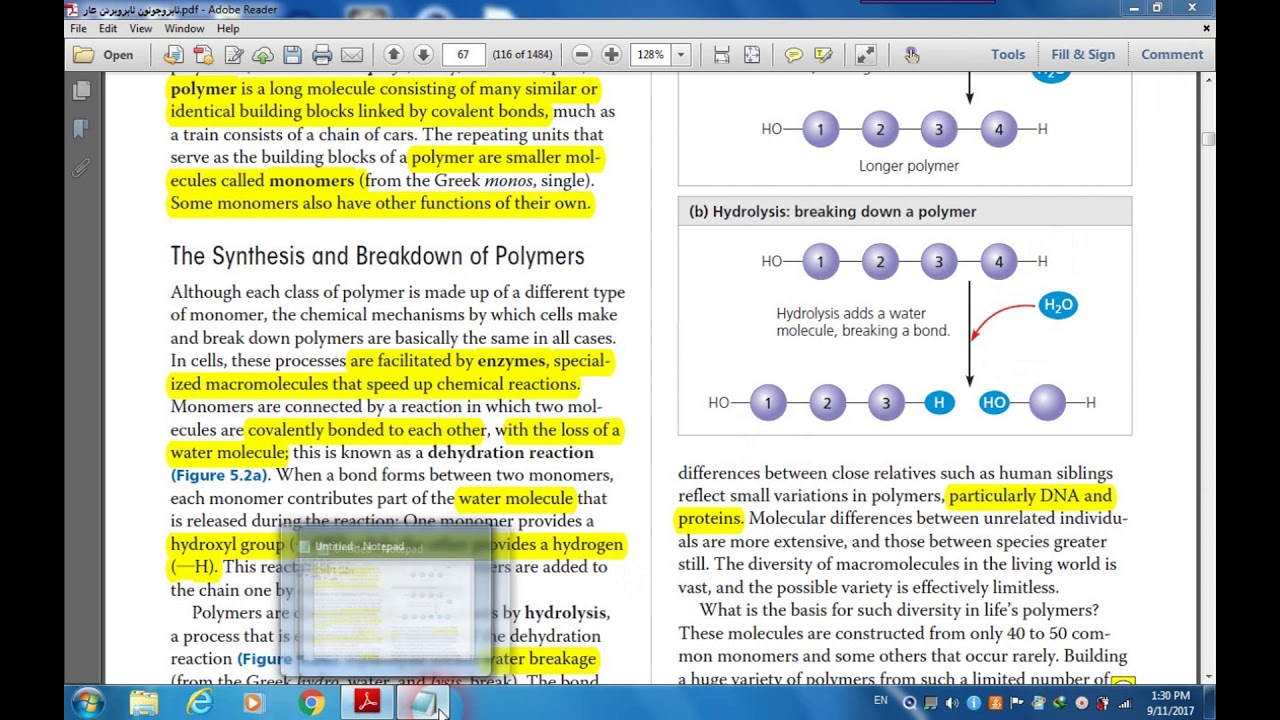This screenshot has height=720, width=1280.
Task: Go to previous page with the up arrow
Action: pyautogui.click(x=393, y=55)
